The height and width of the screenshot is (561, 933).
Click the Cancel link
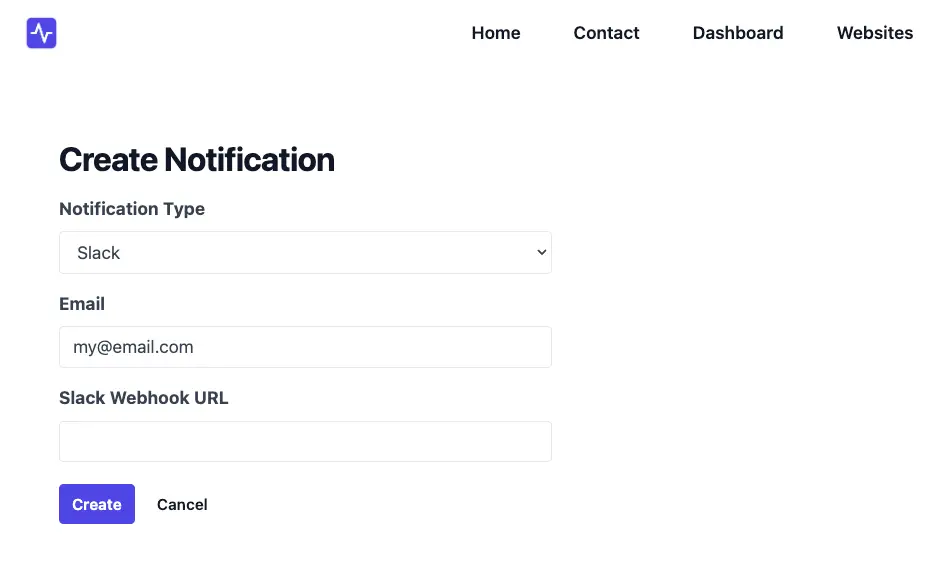[x=182, y=505]
